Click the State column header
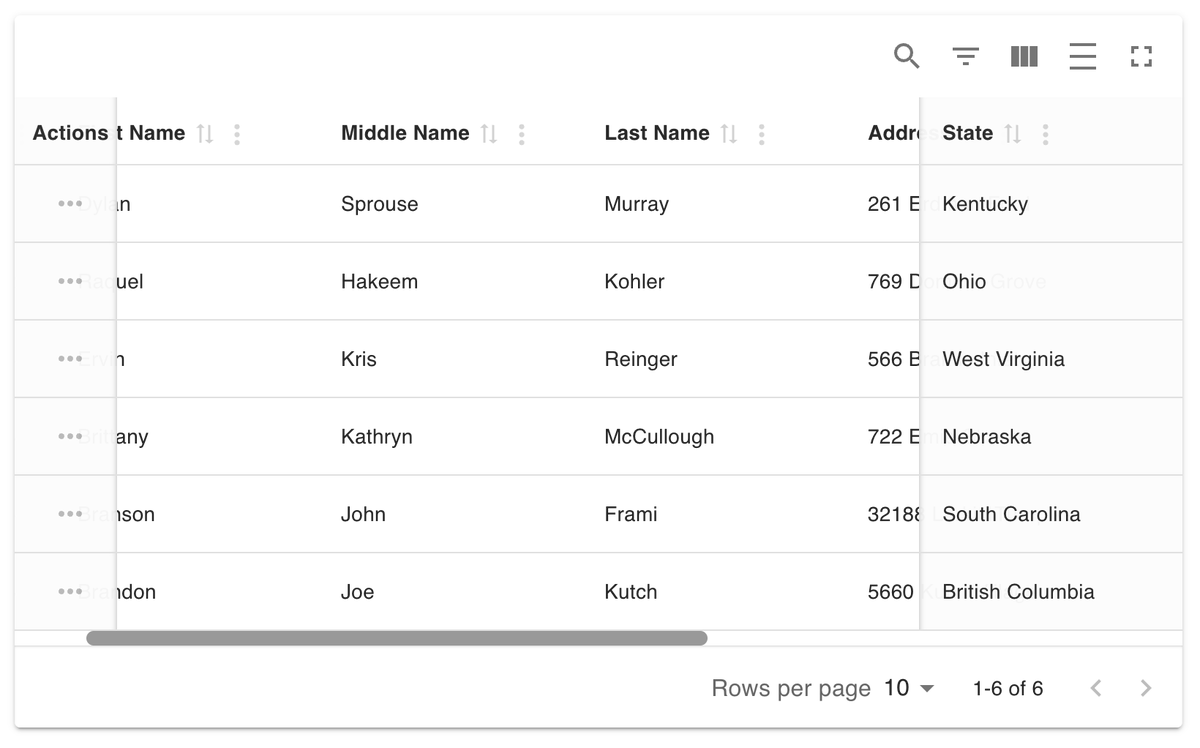The image size is (1200, 748). 968,133
